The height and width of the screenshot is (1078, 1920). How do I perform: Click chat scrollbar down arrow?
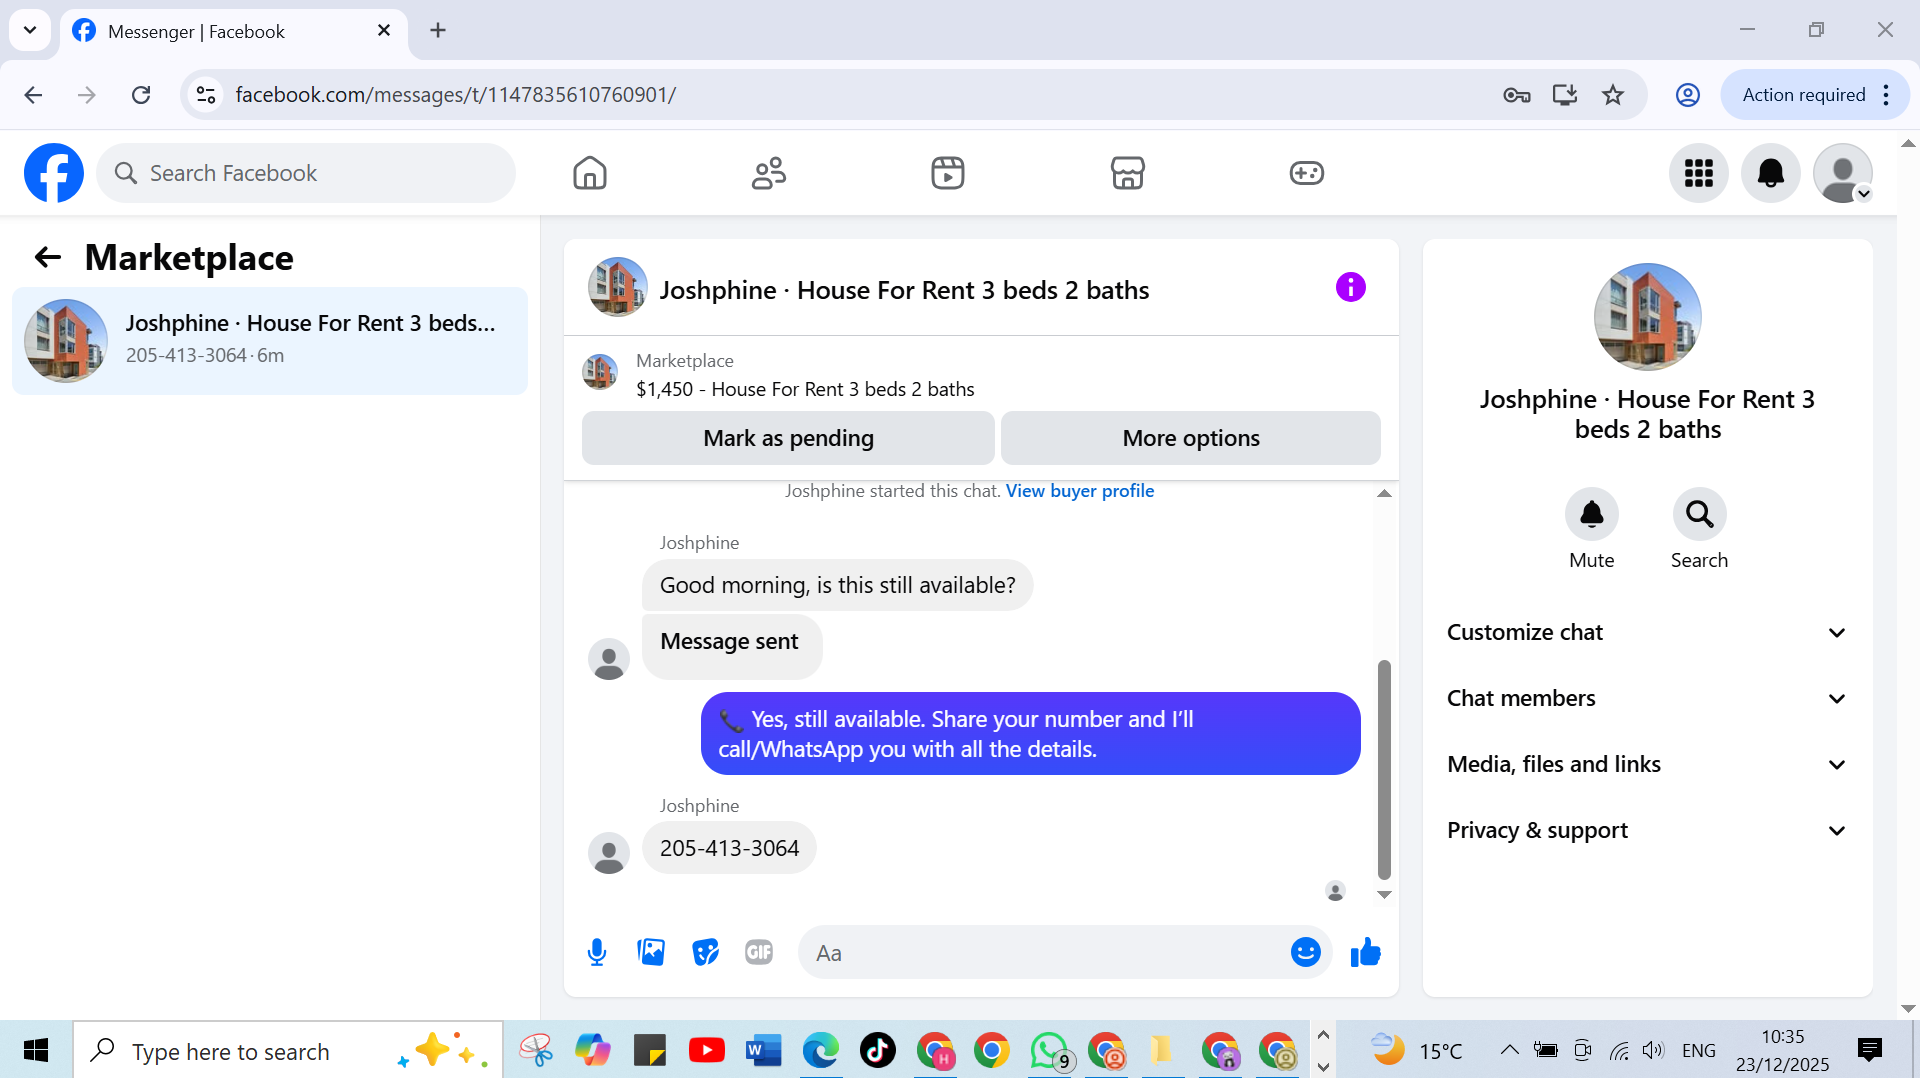click(1384, 895)
